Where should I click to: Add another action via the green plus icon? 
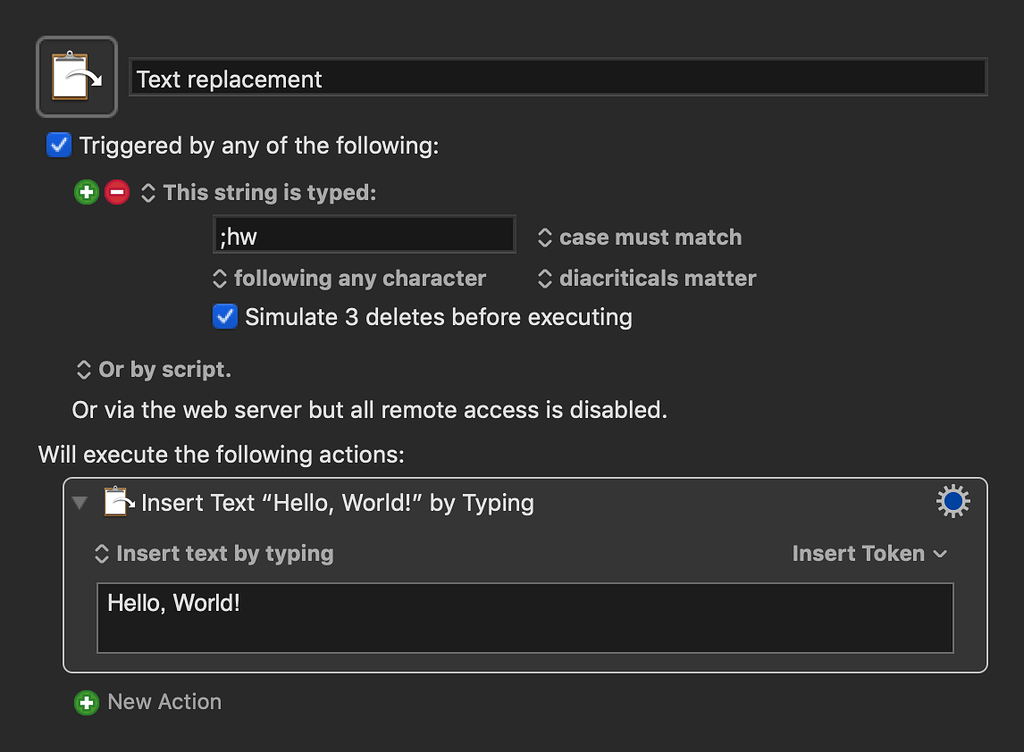point(87,702)
